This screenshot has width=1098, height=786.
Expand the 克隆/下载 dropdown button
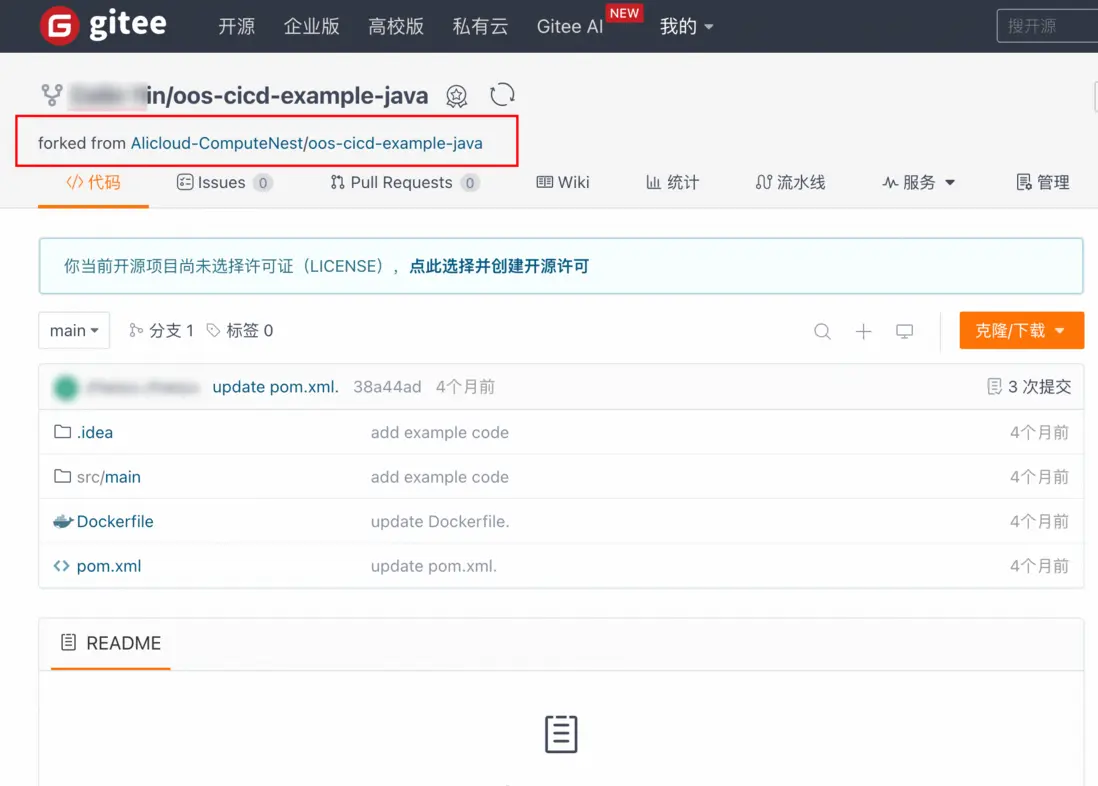(1021, 330)
